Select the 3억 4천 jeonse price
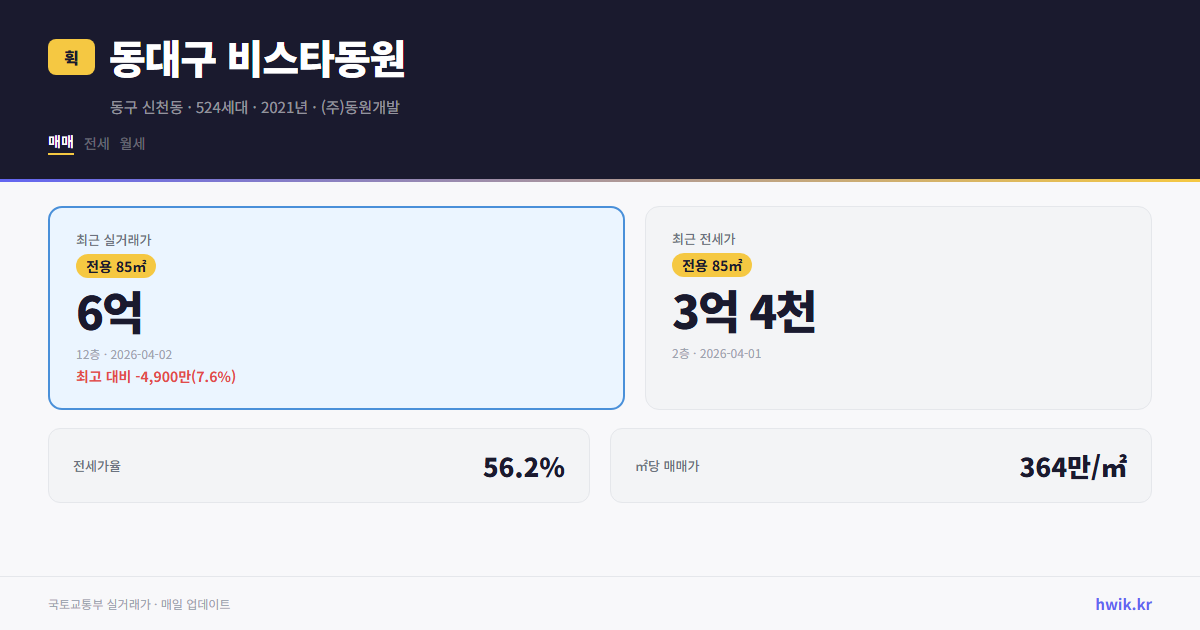Viewport: 1200px width, 630px height. point(745,312)
